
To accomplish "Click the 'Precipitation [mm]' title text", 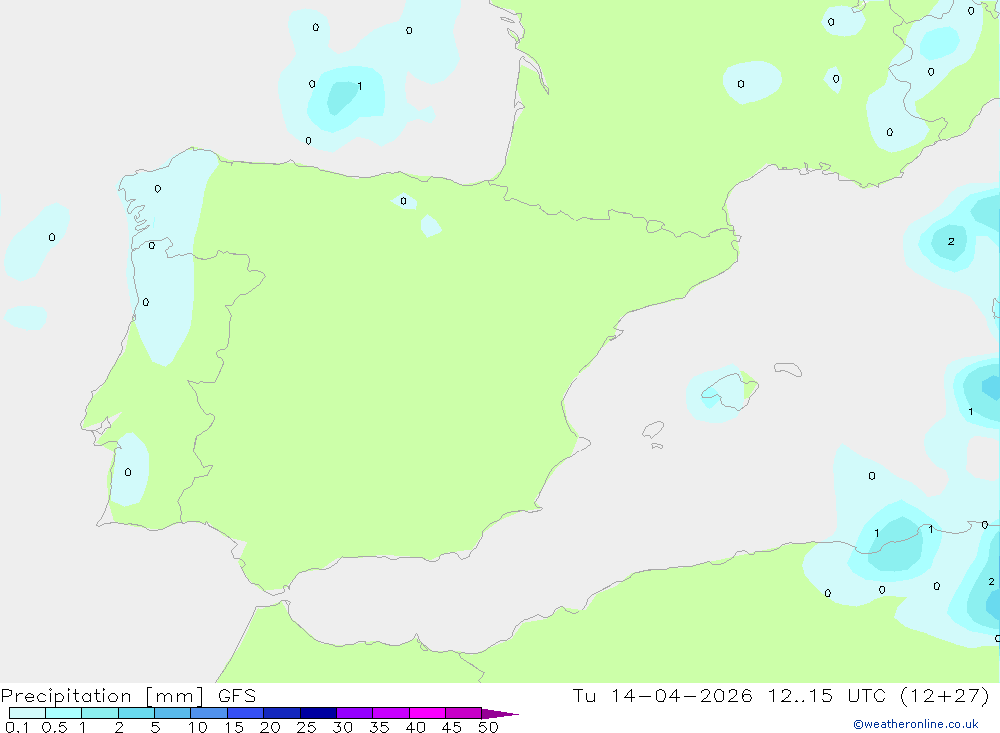I will [102, 696].
